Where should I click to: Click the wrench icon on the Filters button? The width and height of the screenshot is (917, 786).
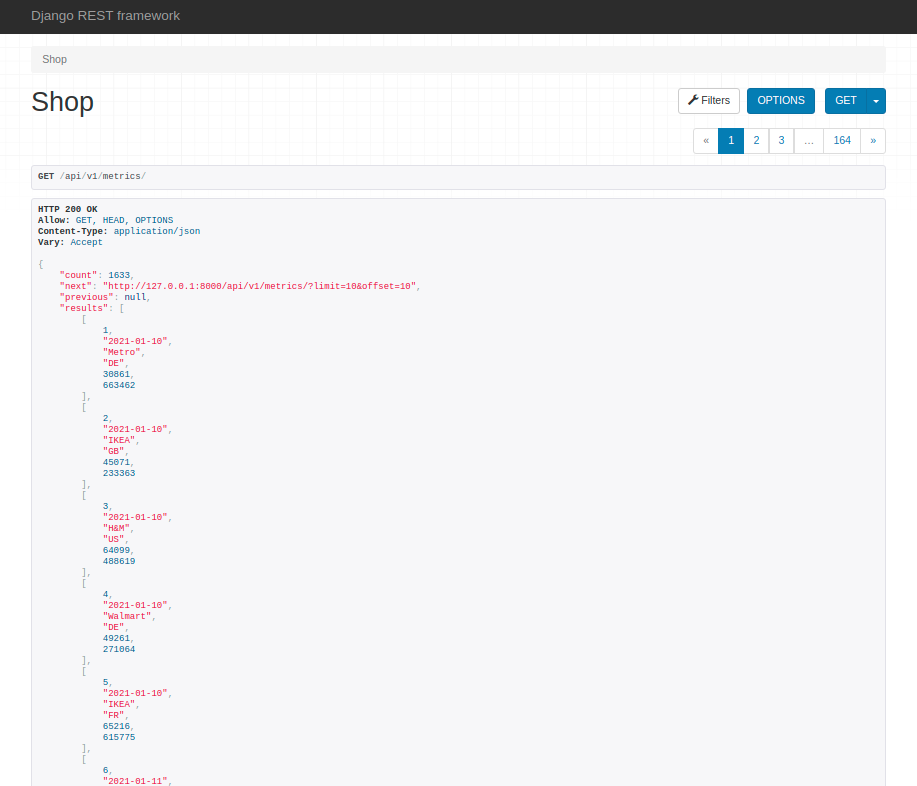pyautogui.click(x=692, y=100)
